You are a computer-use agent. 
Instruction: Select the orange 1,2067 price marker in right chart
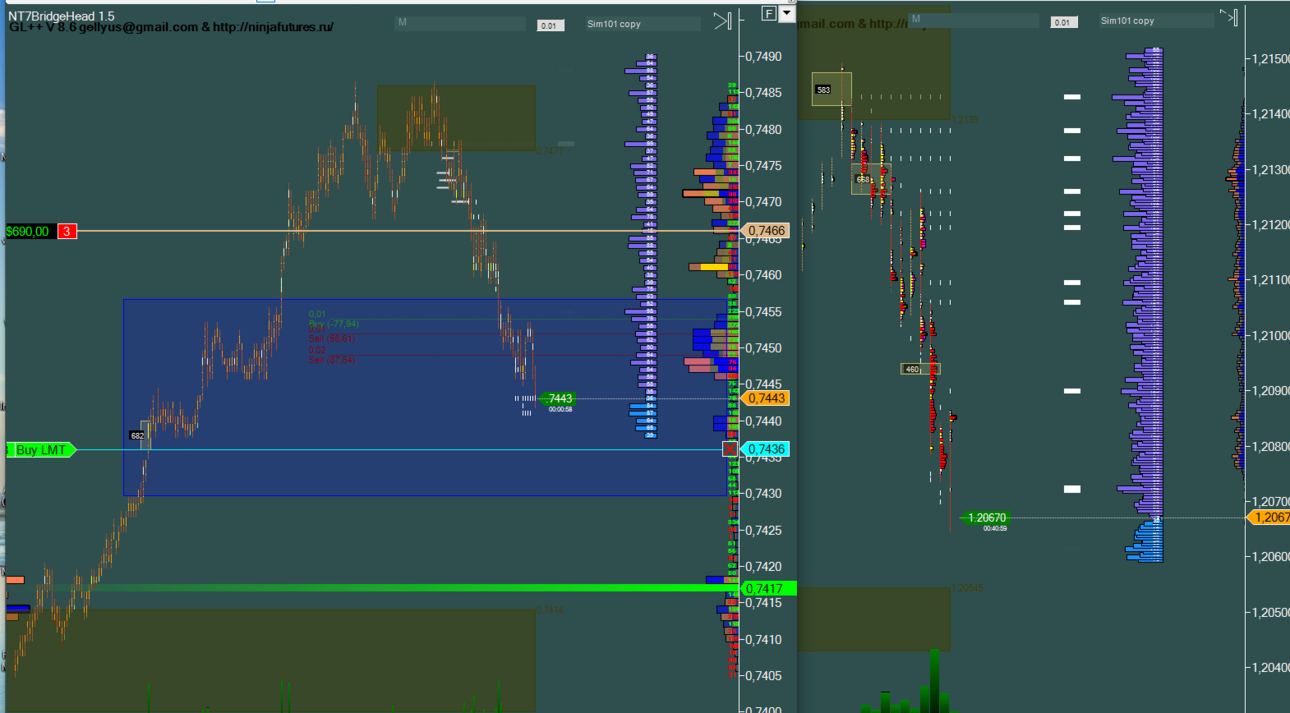(x=1270, y=517)
